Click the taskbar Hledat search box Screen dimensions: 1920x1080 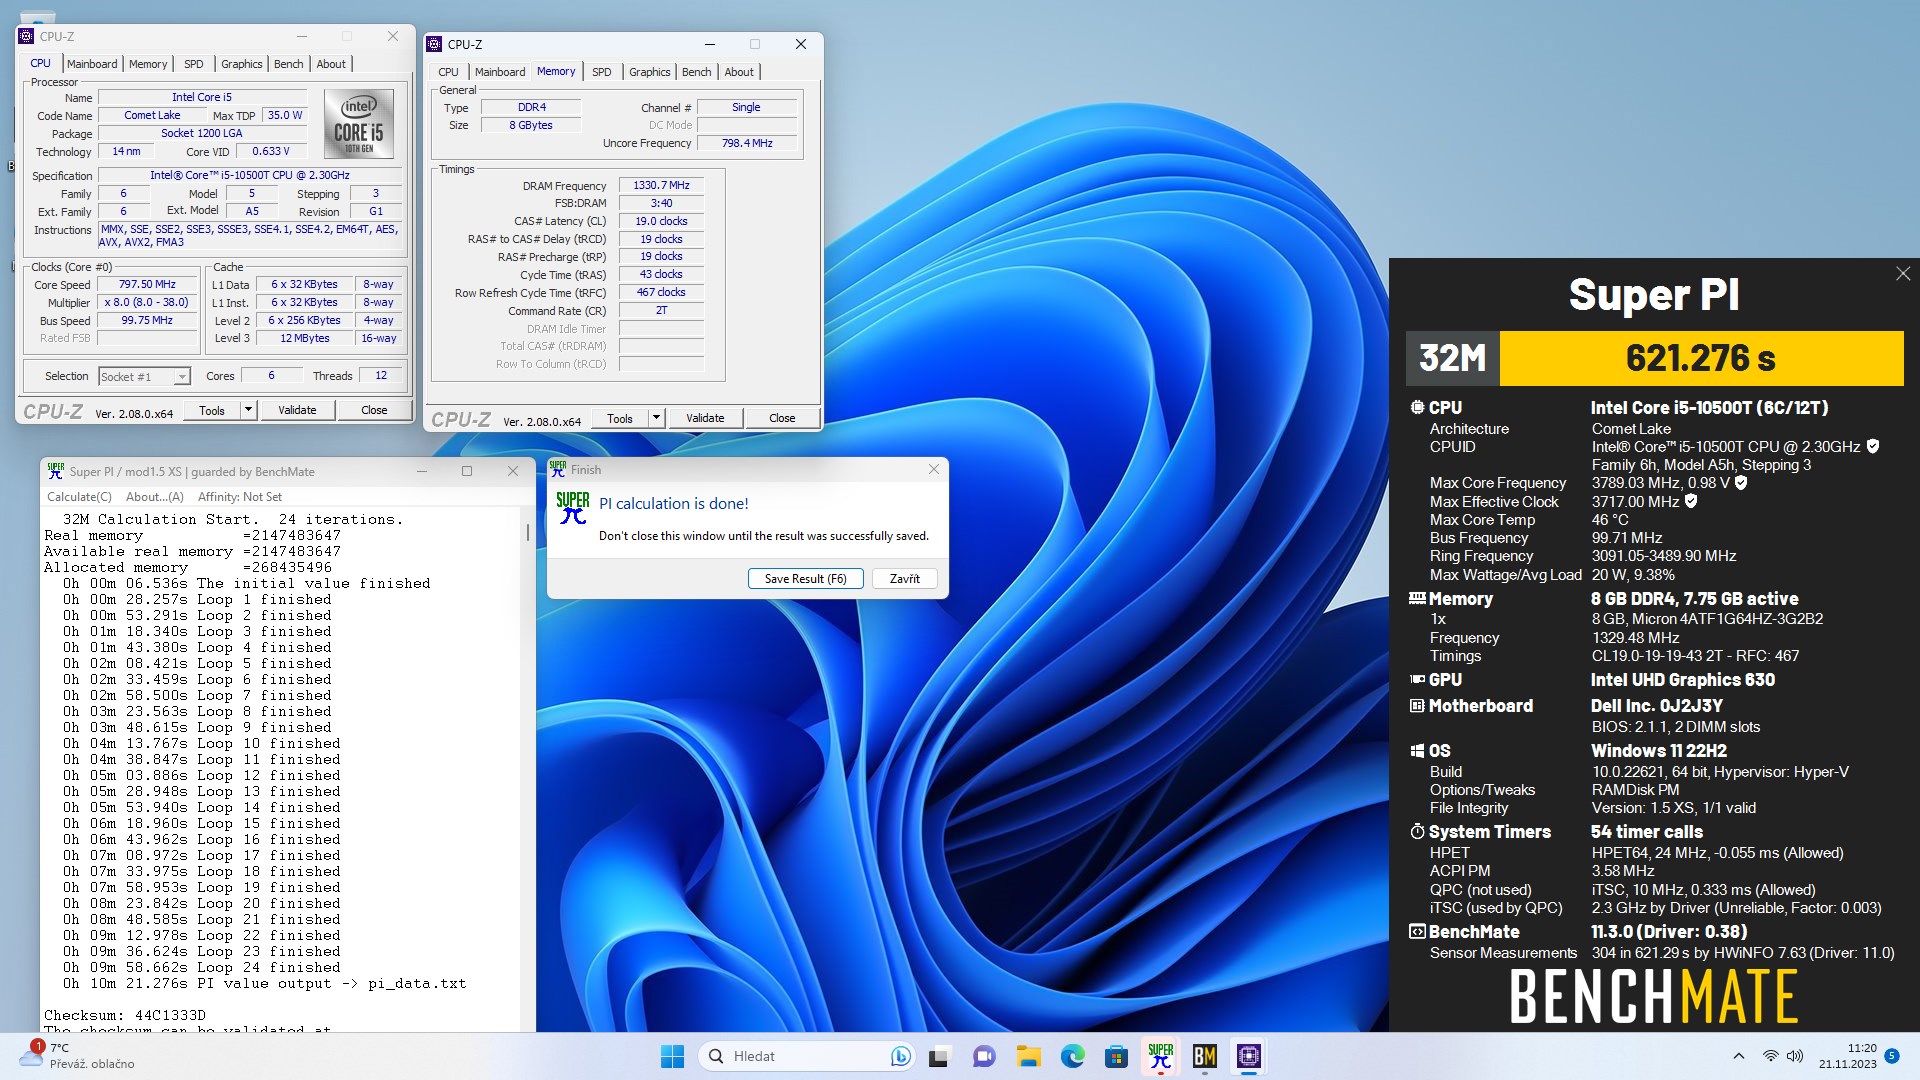pos(805,1056)
